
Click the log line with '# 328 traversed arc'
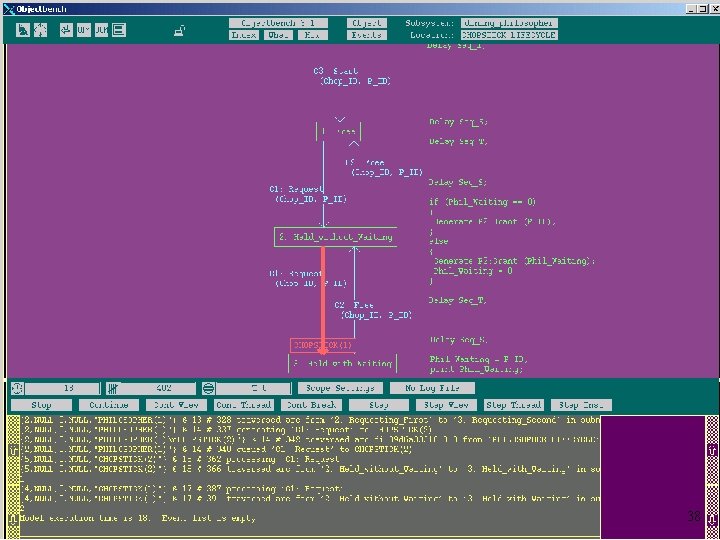pyautogui.click(x=310, y=420)
